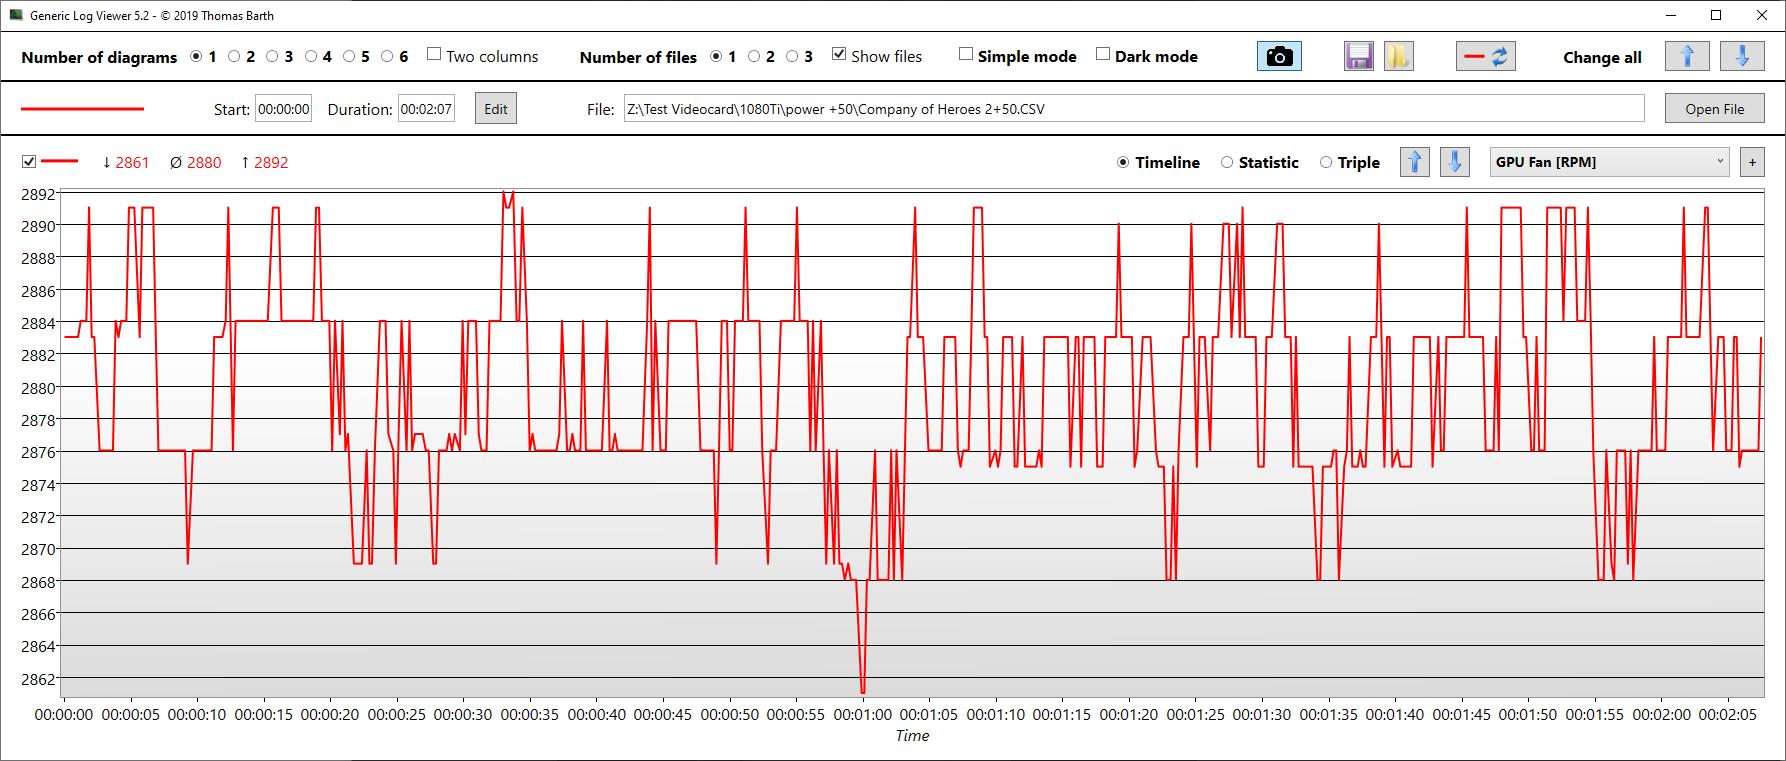Select 3 diagrams radio button
Viewport: 1786px width, 761px height.
pos(272,57)
